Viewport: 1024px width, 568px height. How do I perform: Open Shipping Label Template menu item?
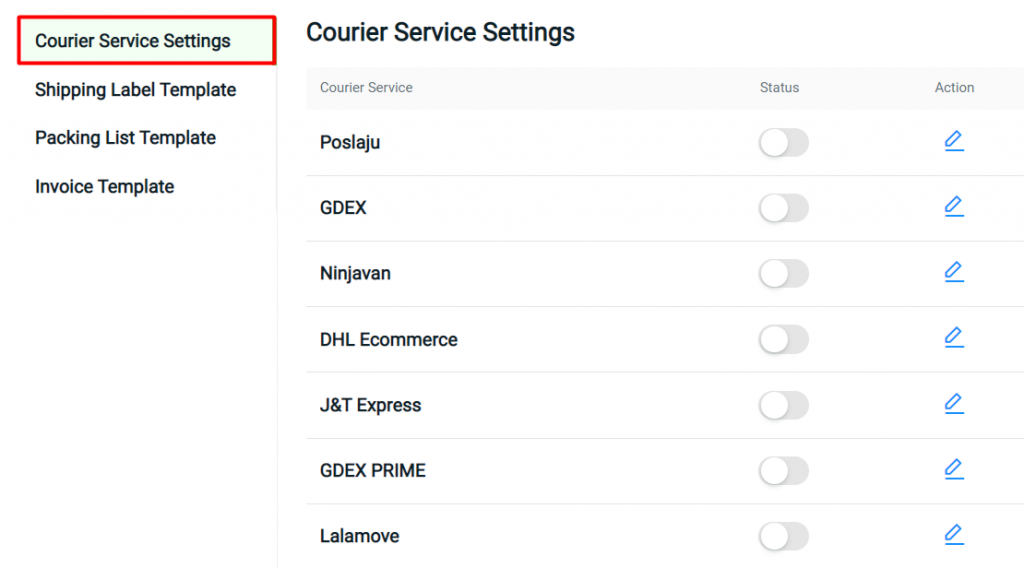click(135, 89)
